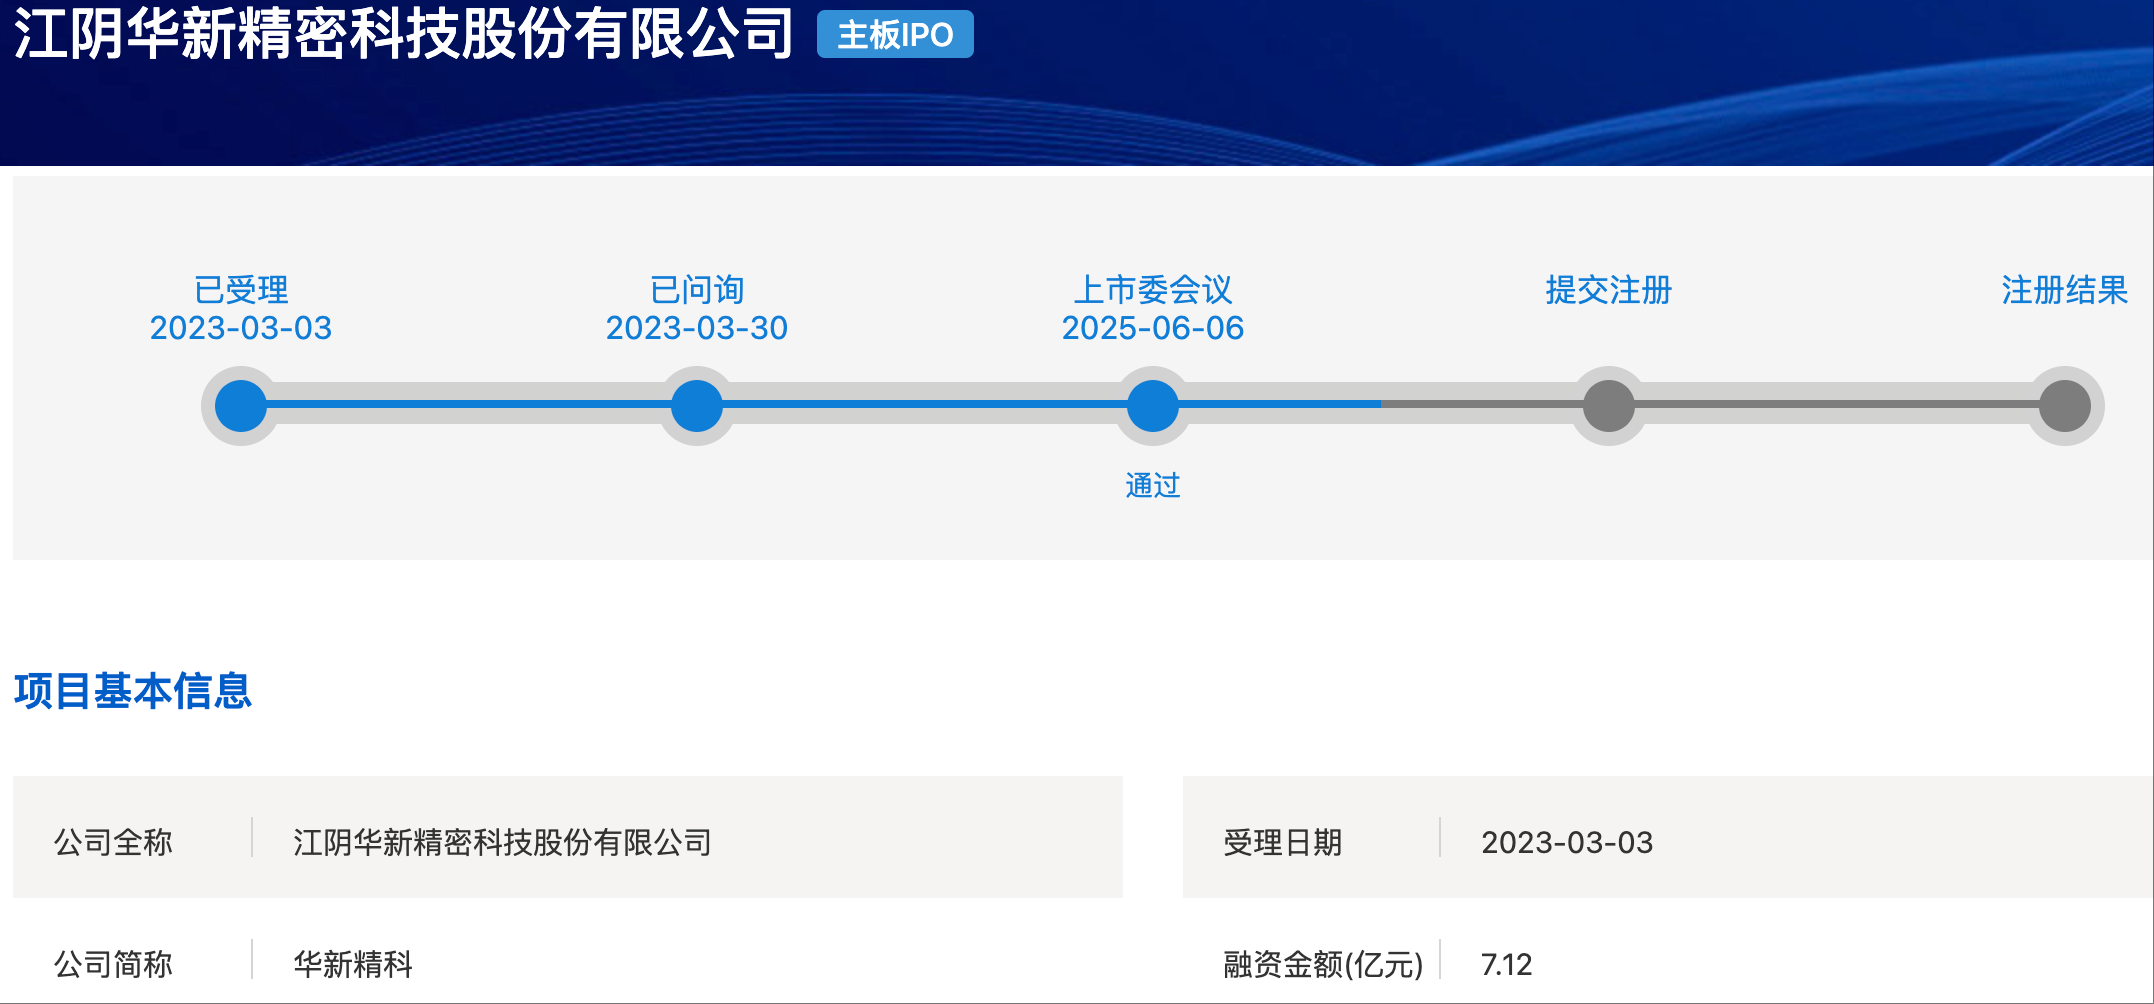Click the 注册结果 timeline dot
The image size is (2154, 1004).
click(x=2065, y=406)
